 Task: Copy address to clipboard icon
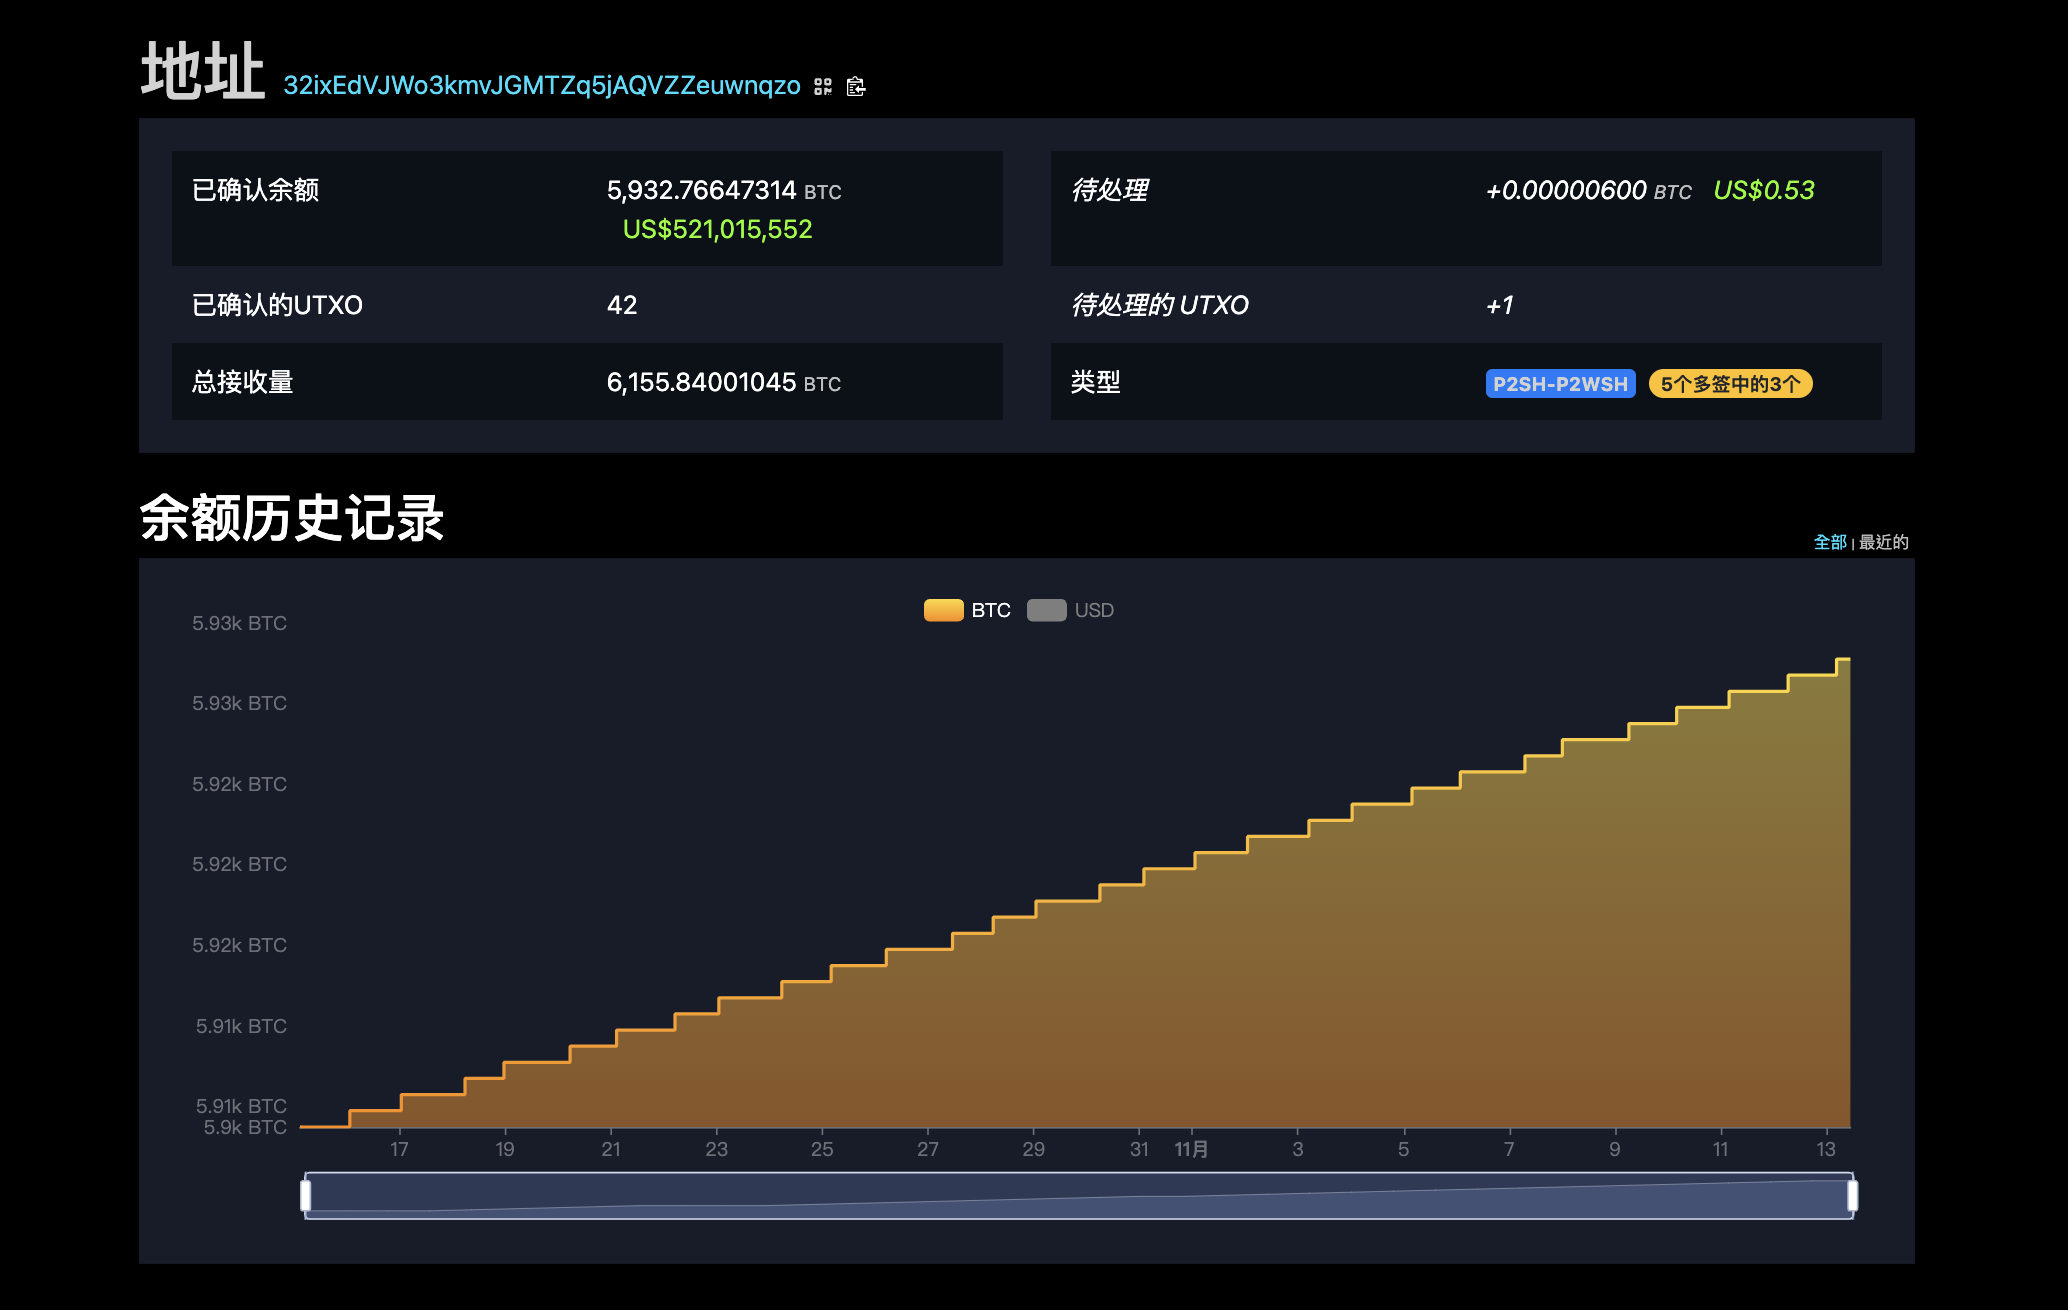point(856,87)
